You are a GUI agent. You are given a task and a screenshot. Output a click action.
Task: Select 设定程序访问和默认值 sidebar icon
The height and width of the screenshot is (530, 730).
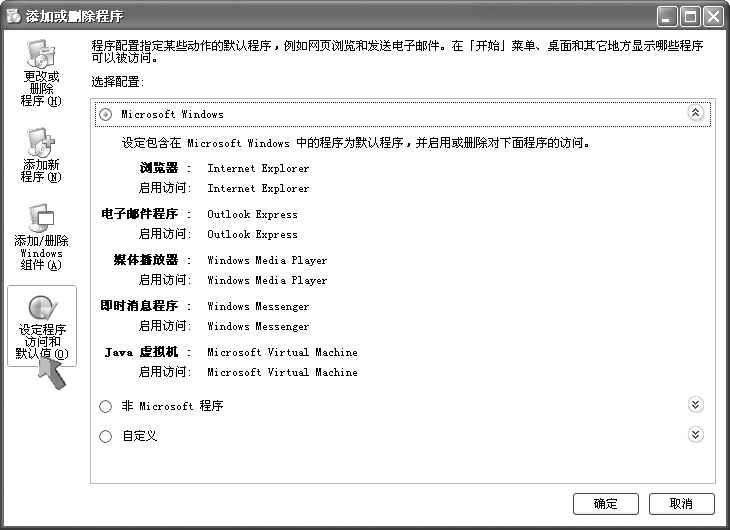pos(42,326)
